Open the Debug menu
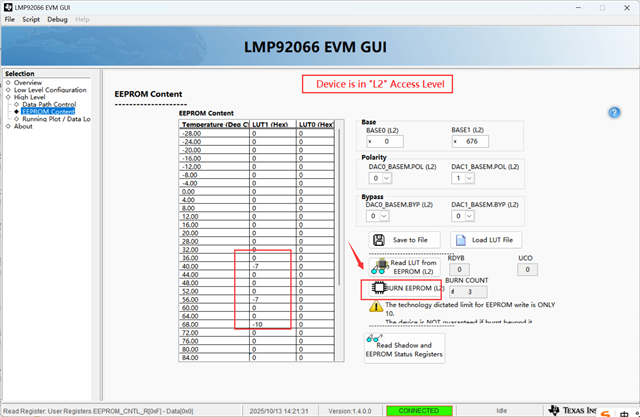This screenshot has height=417, width=640. pyautogui.click(x=57, y=19)
